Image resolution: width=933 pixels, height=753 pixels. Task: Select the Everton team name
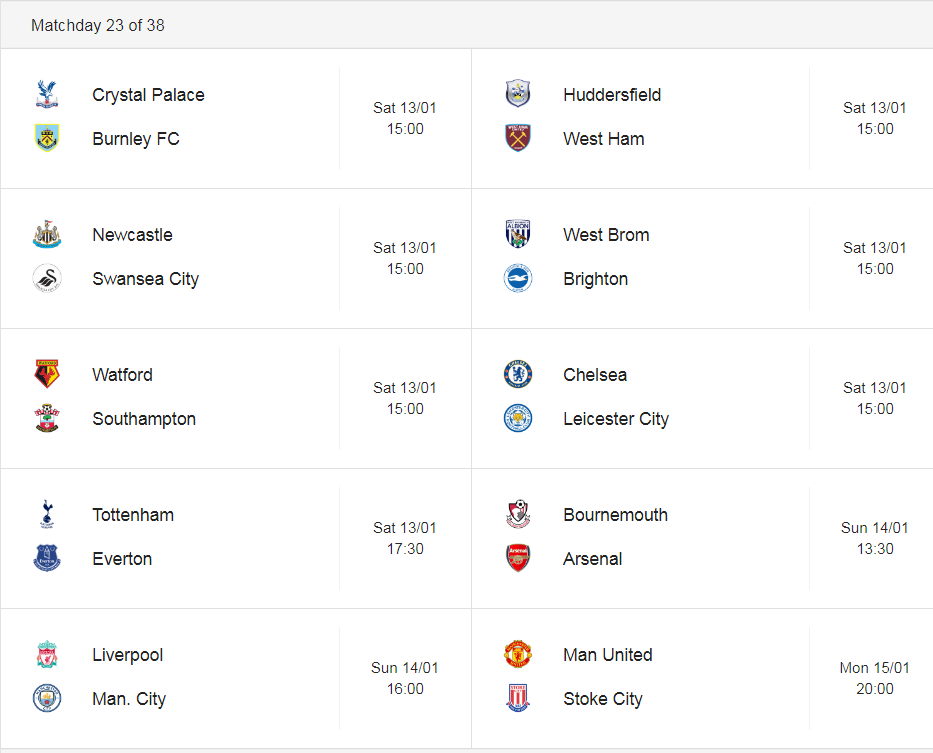(122, 559)
